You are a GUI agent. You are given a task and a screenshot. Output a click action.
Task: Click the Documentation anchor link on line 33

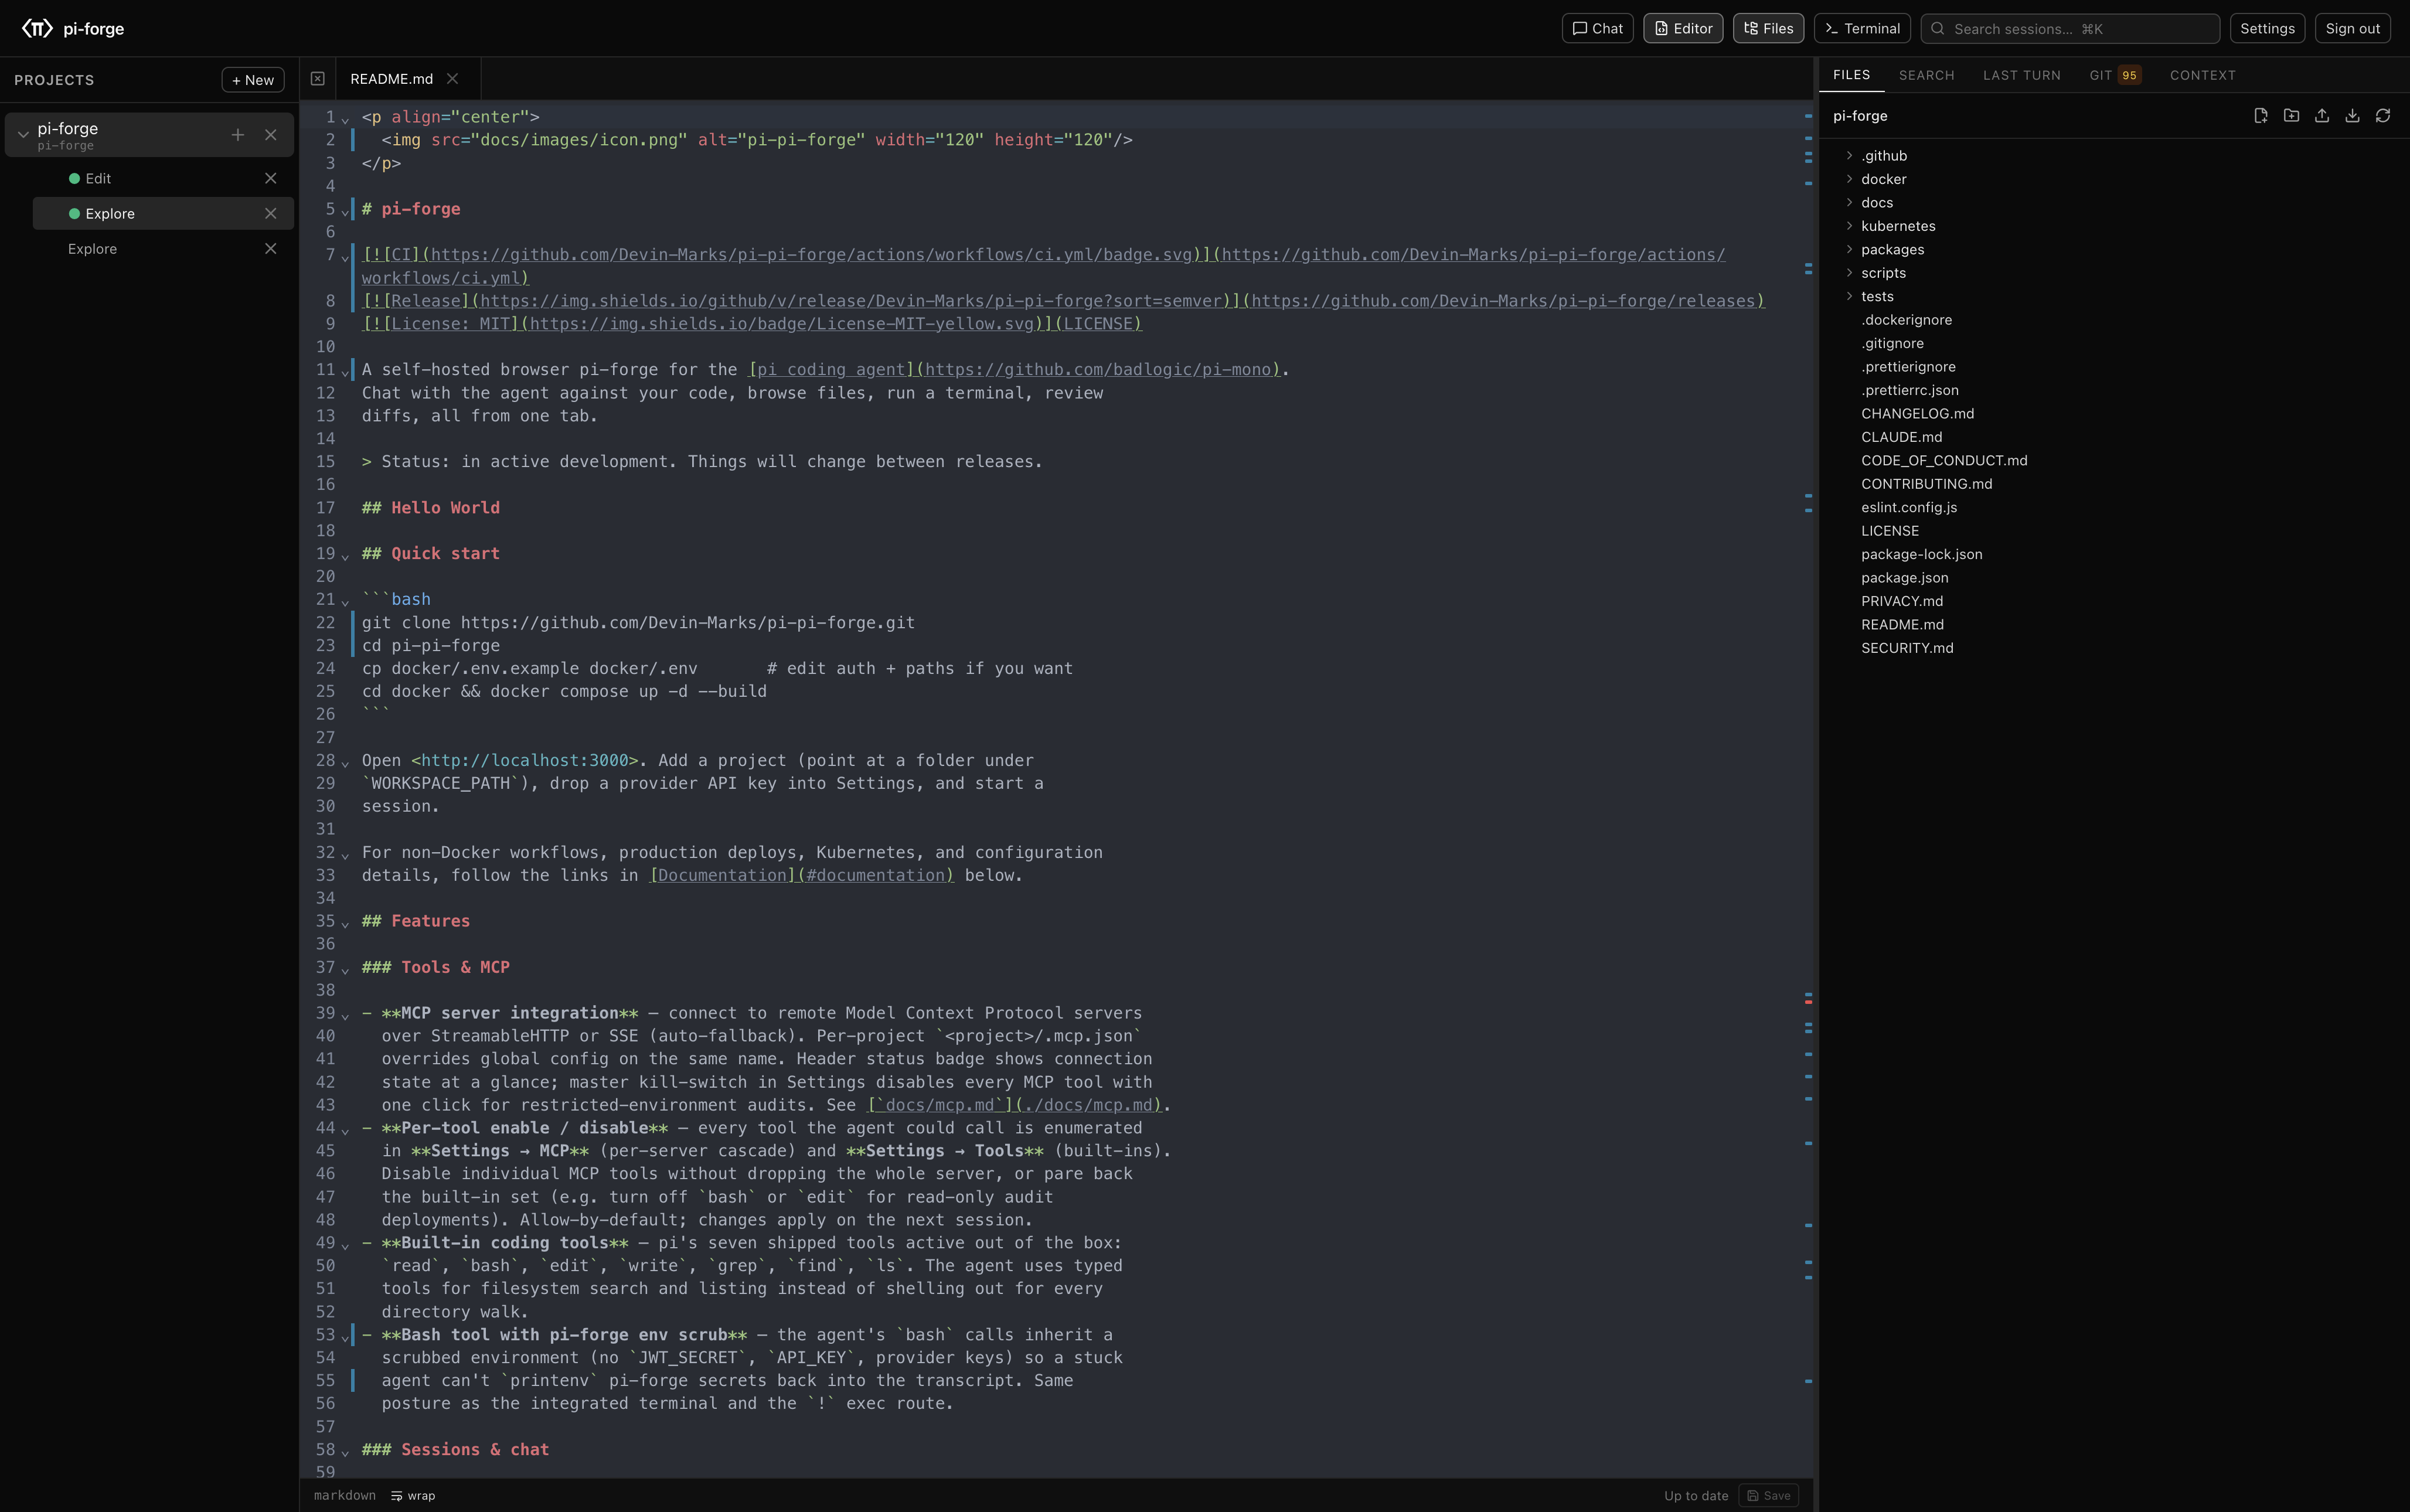(x=802, y=876)
